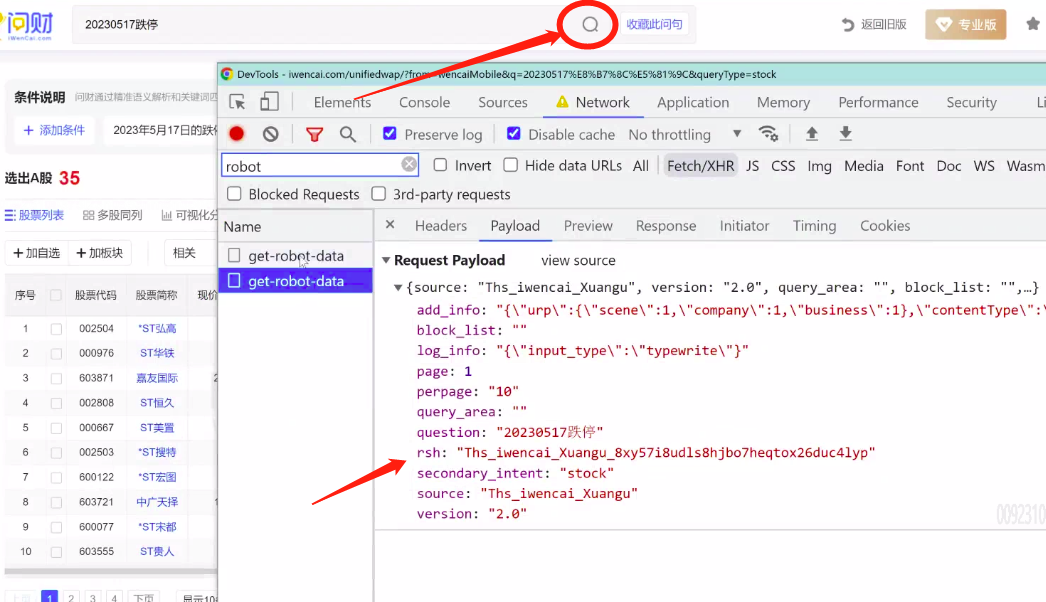Viewport: 1046px width, 602px height.
Task: Stop recording with the red record icon
Action: (237, 134)
